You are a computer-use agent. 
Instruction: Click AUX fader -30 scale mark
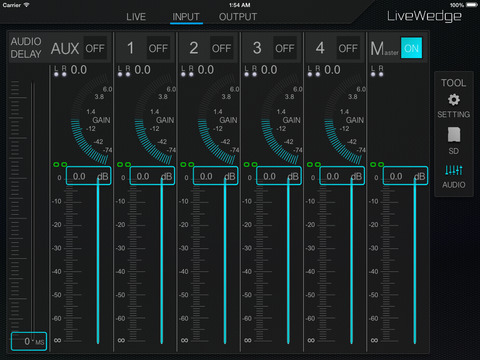click(x=57, y=248)
